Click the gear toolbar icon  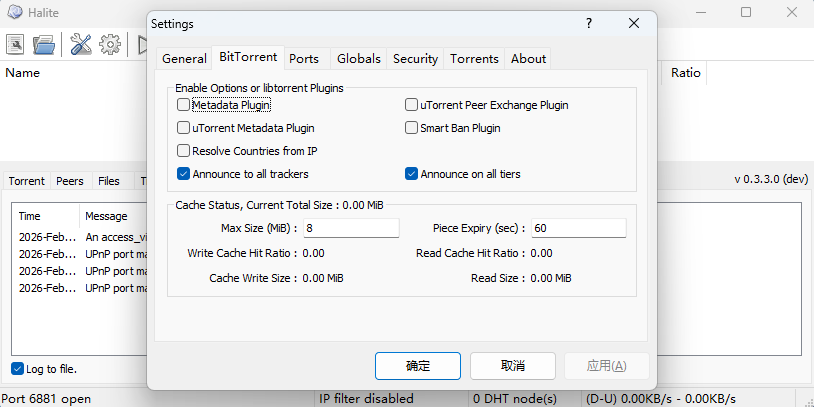click(x=110, y=44)
